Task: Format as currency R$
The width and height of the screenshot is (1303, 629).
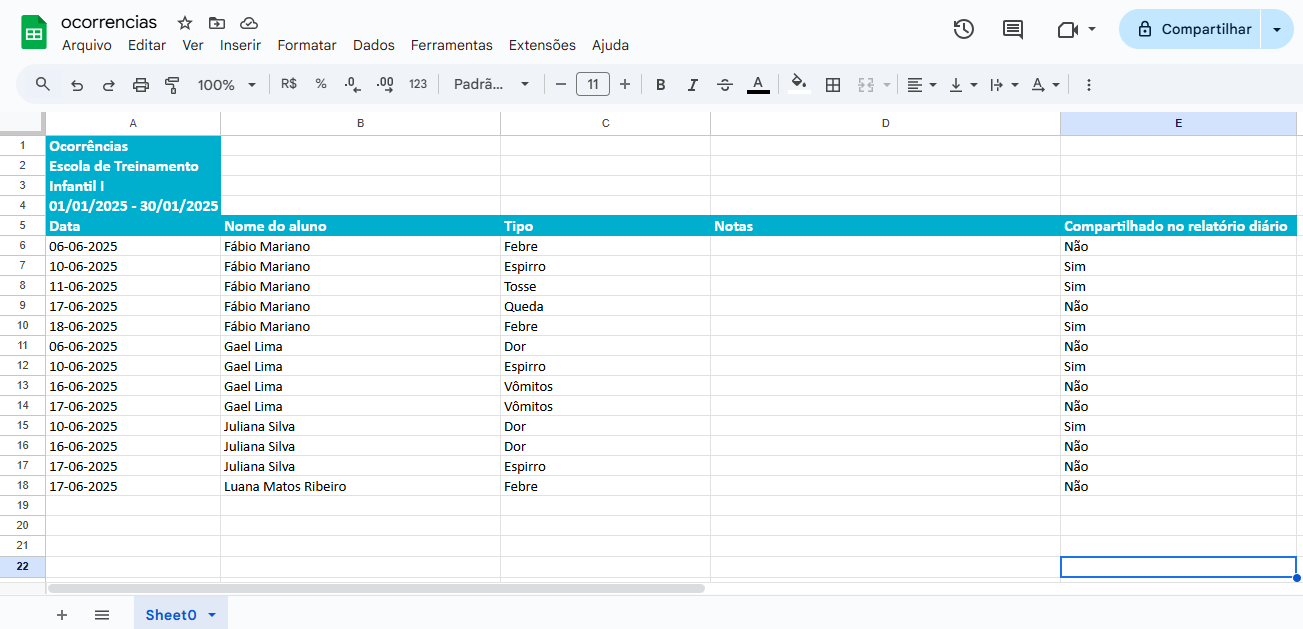Action: (x=289, y=84)
